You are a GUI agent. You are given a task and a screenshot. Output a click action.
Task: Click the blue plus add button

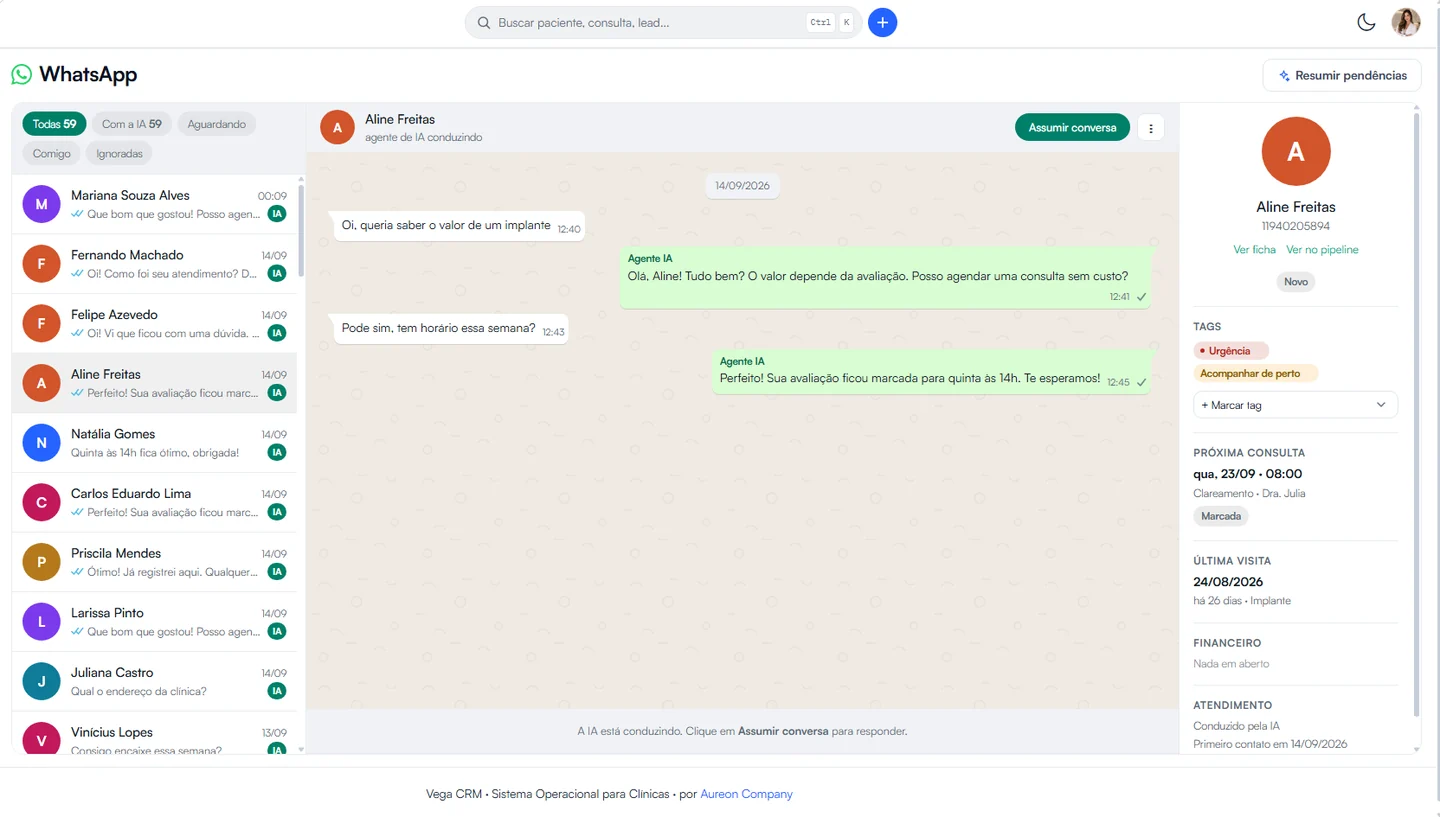point(882,22)
